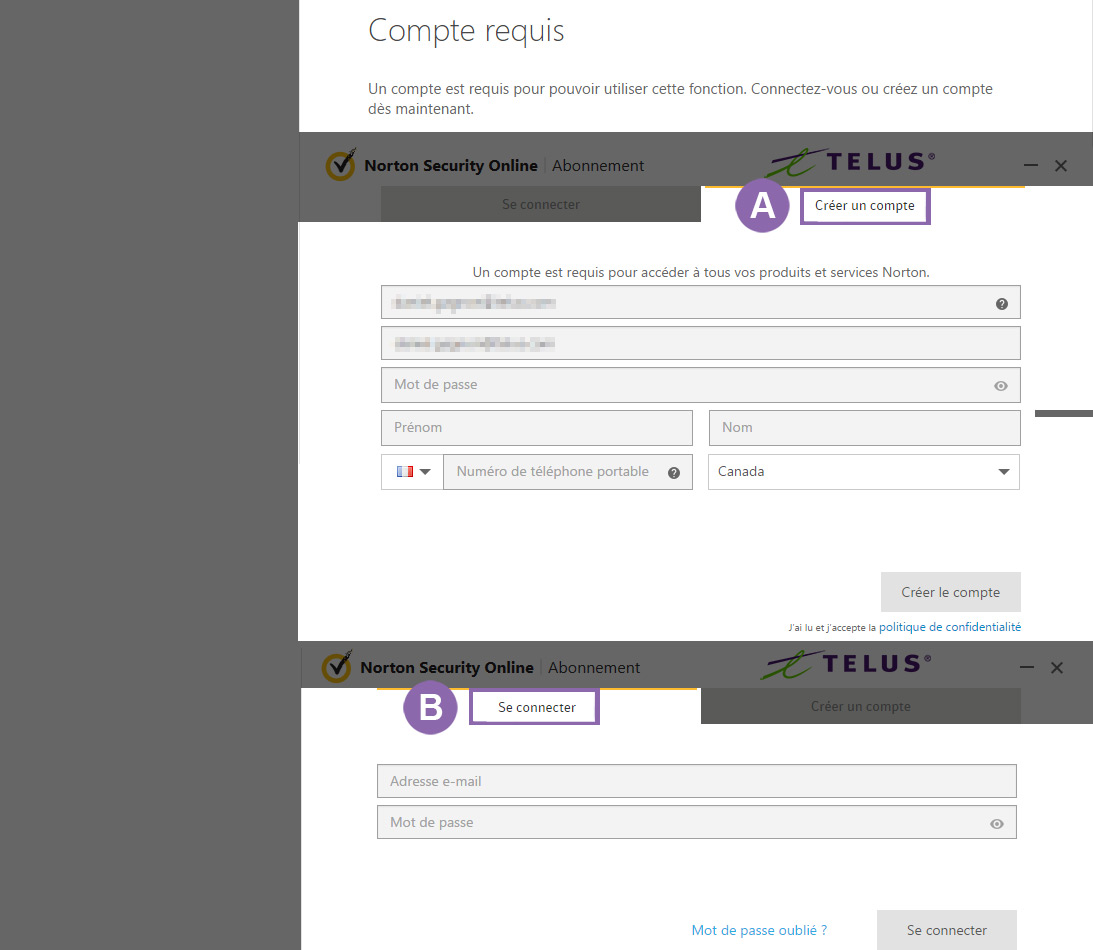Focus Adresse e-mail field
This screenshot has height=950, width=1093.
(696, 781)
